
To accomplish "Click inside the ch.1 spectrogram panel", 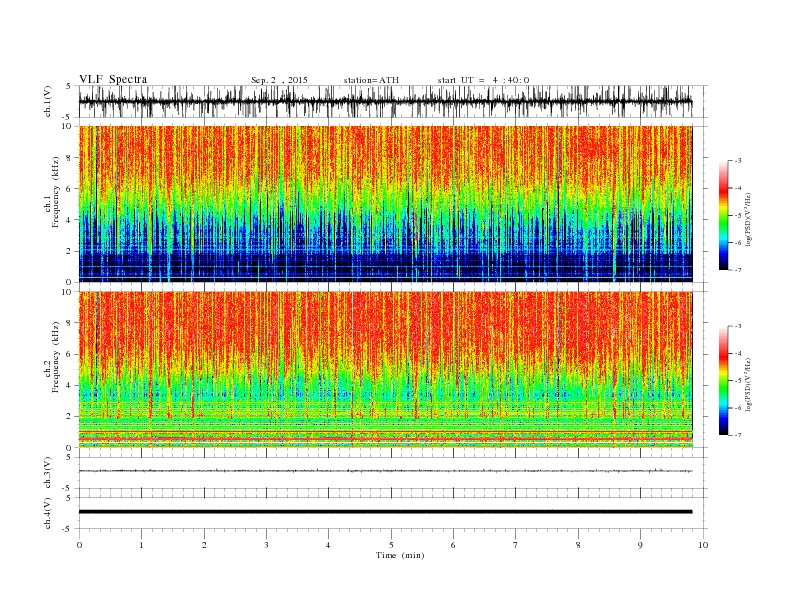I will coord(385,204).
